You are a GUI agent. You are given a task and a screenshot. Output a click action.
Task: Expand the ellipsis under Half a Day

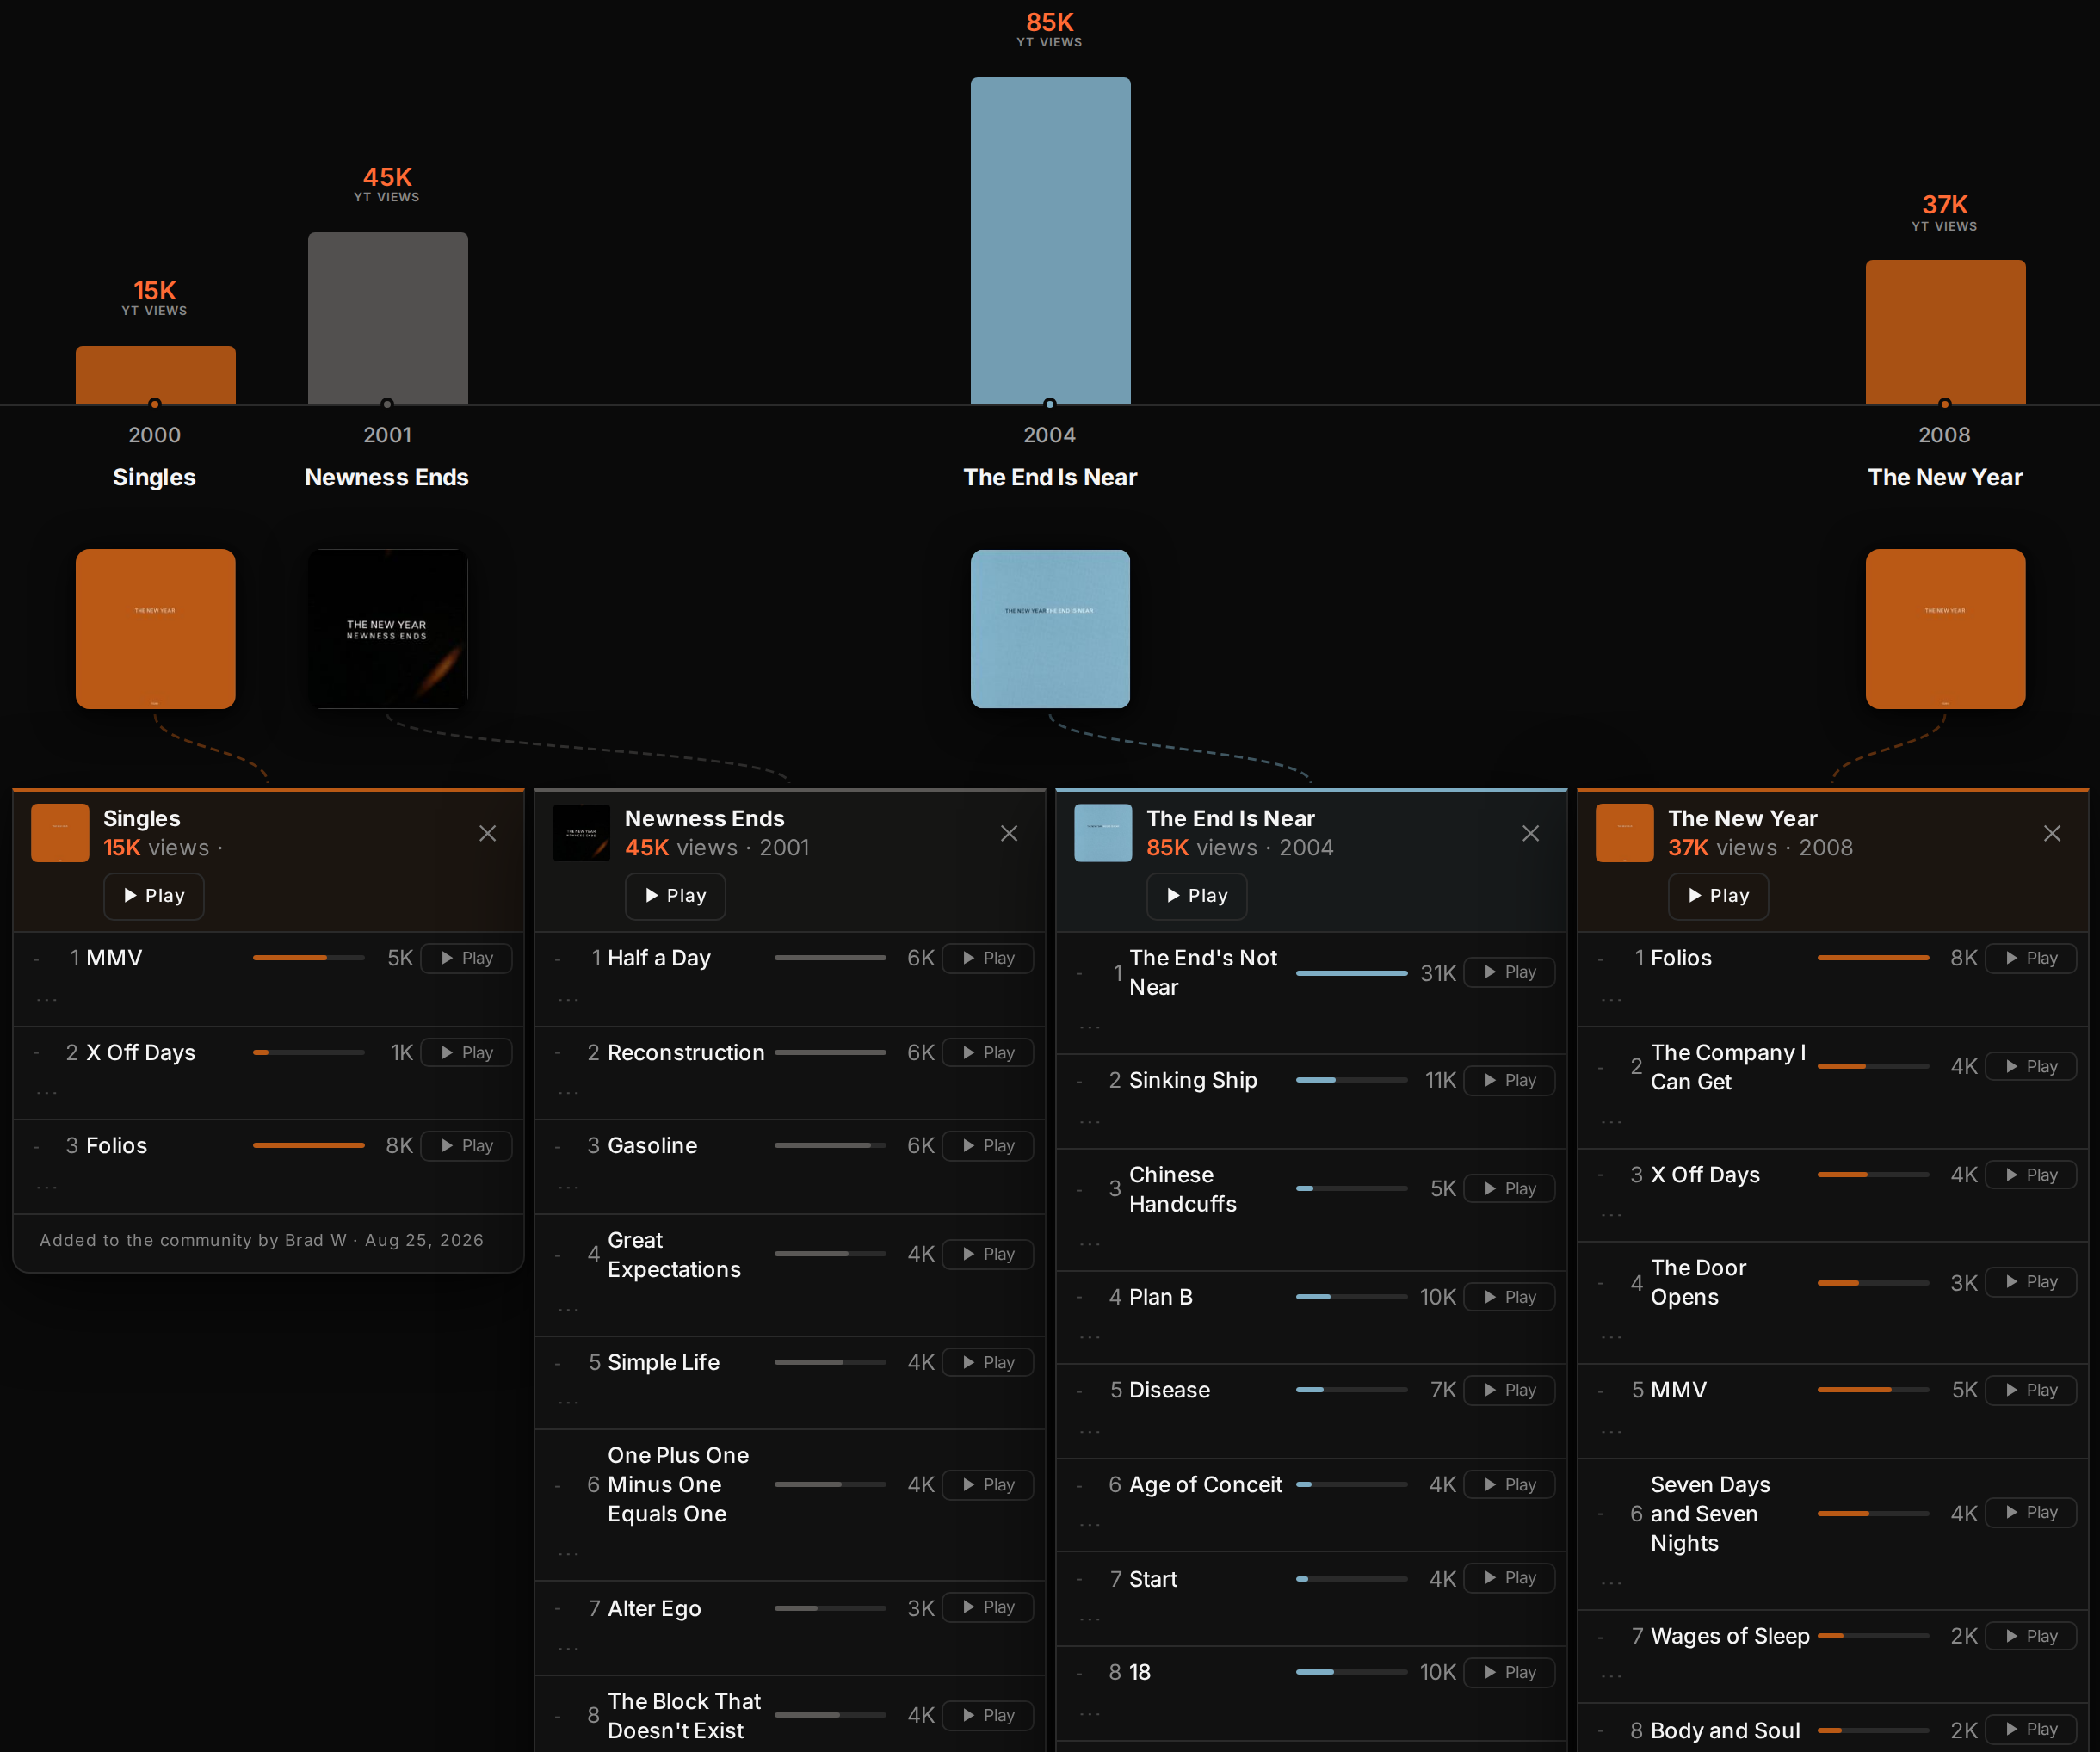coord(568,999)
